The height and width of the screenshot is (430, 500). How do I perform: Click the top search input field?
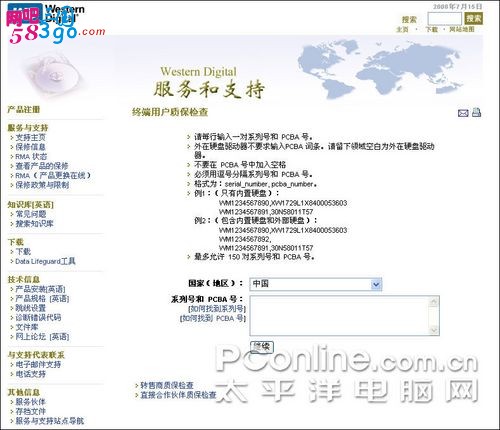coord(444,19)
